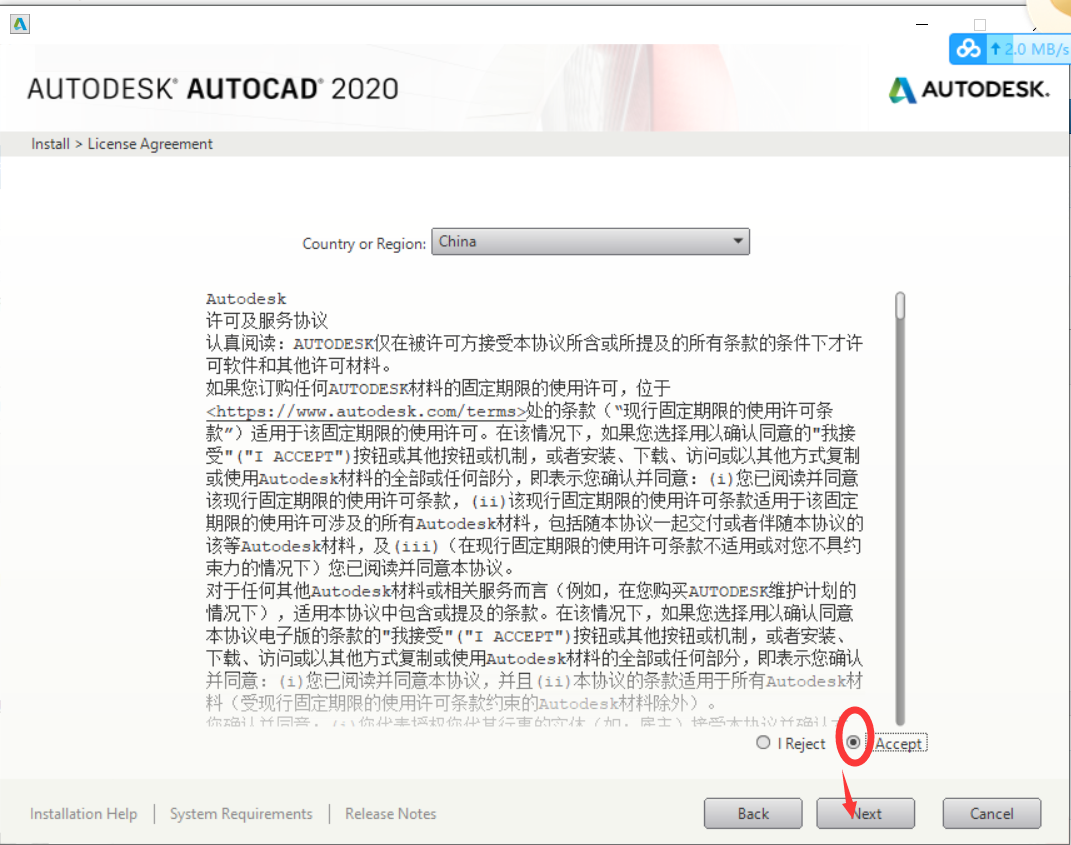Click the AutoCAD installer icon in title bar
The width and height of the screenshot is (1071, 845).
coord(20,25)
